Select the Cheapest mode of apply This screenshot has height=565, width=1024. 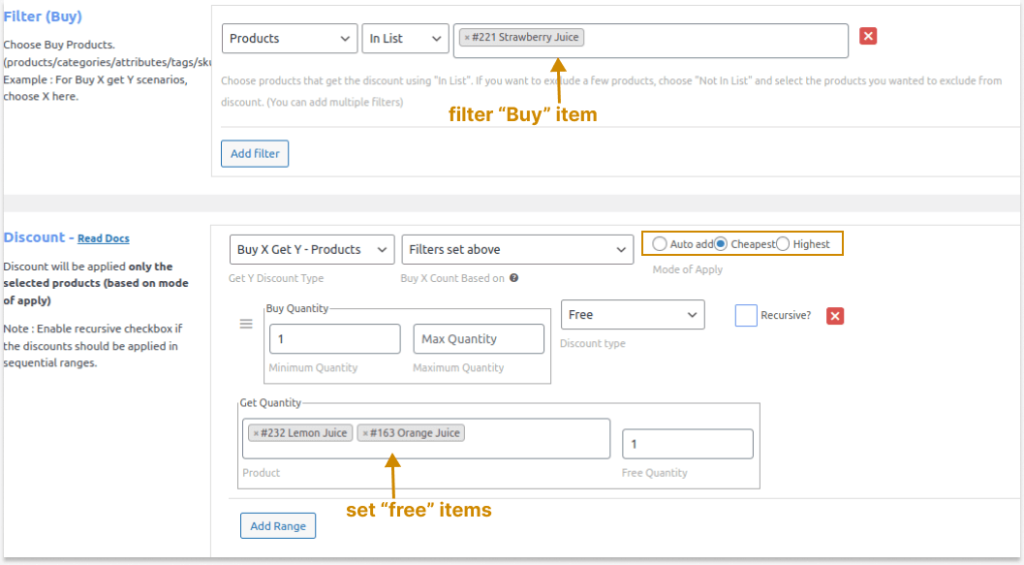[720, 244]
